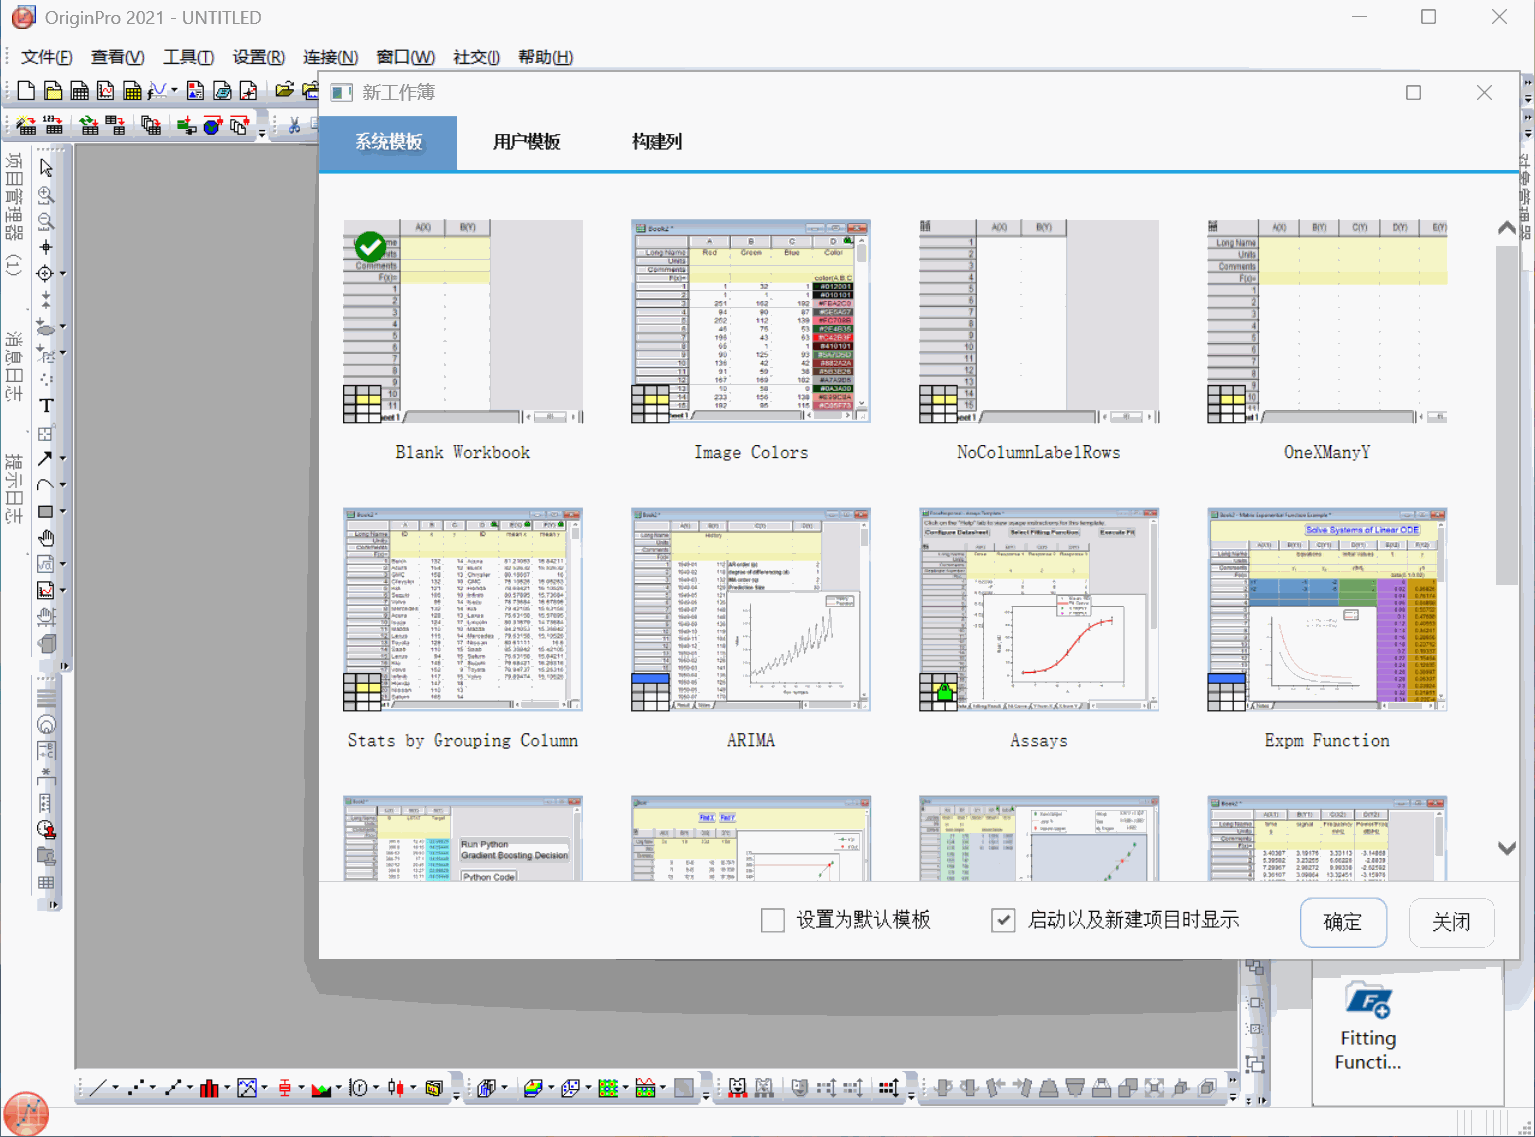Image resolution: width=1535 pixels, height=1137 pixels.
Task: Click the New Function plot icon
Action: click(157, 91)
